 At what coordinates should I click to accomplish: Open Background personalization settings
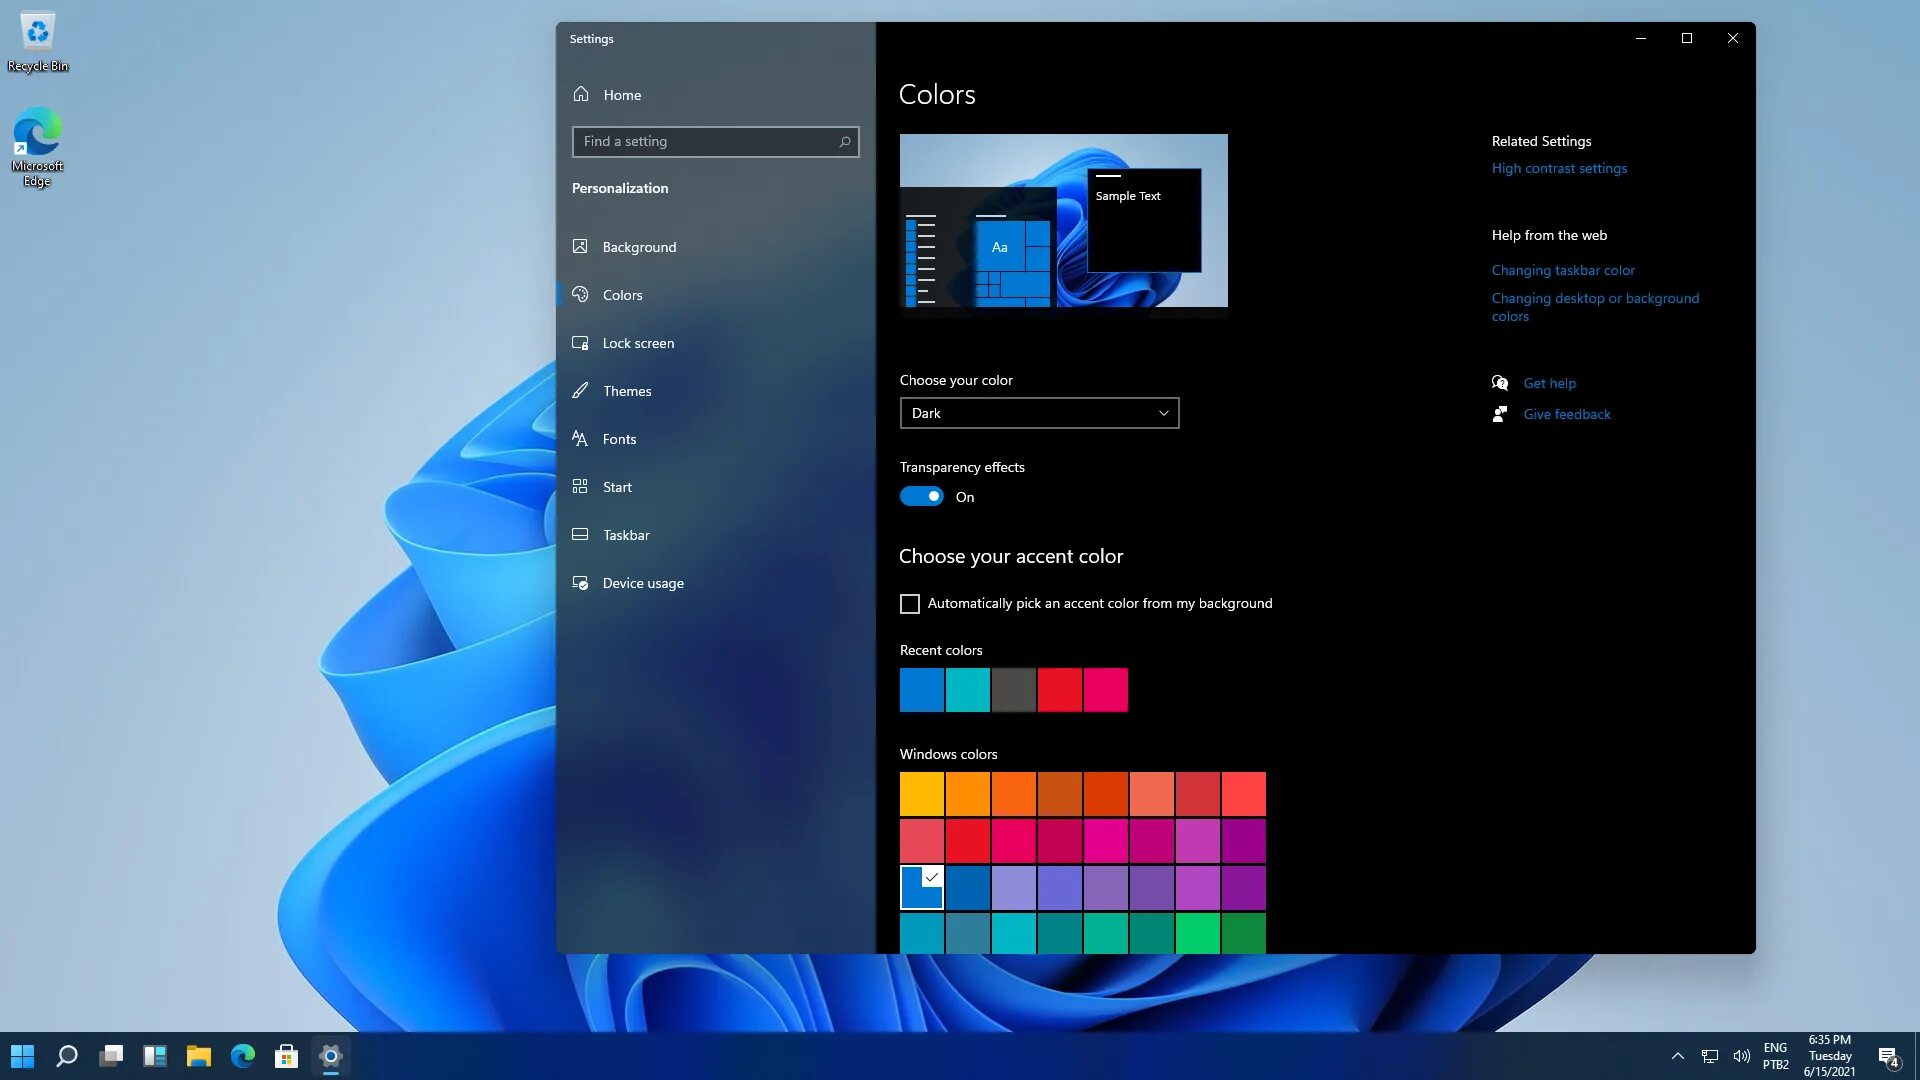pyautogui.click(x=640, y=247)
